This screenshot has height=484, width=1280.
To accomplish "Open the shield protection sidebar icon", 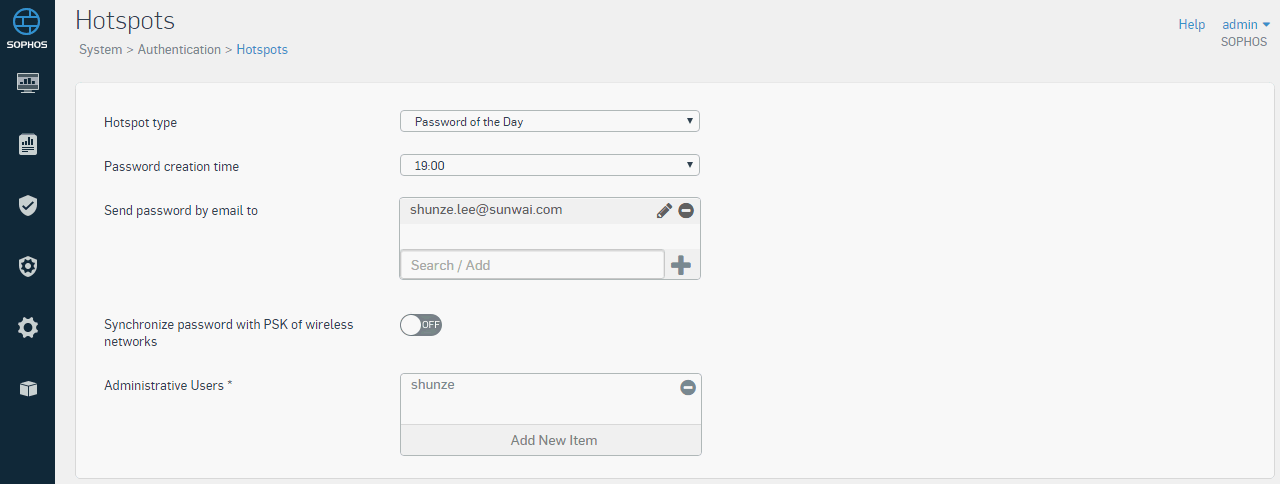I will 28,205.
